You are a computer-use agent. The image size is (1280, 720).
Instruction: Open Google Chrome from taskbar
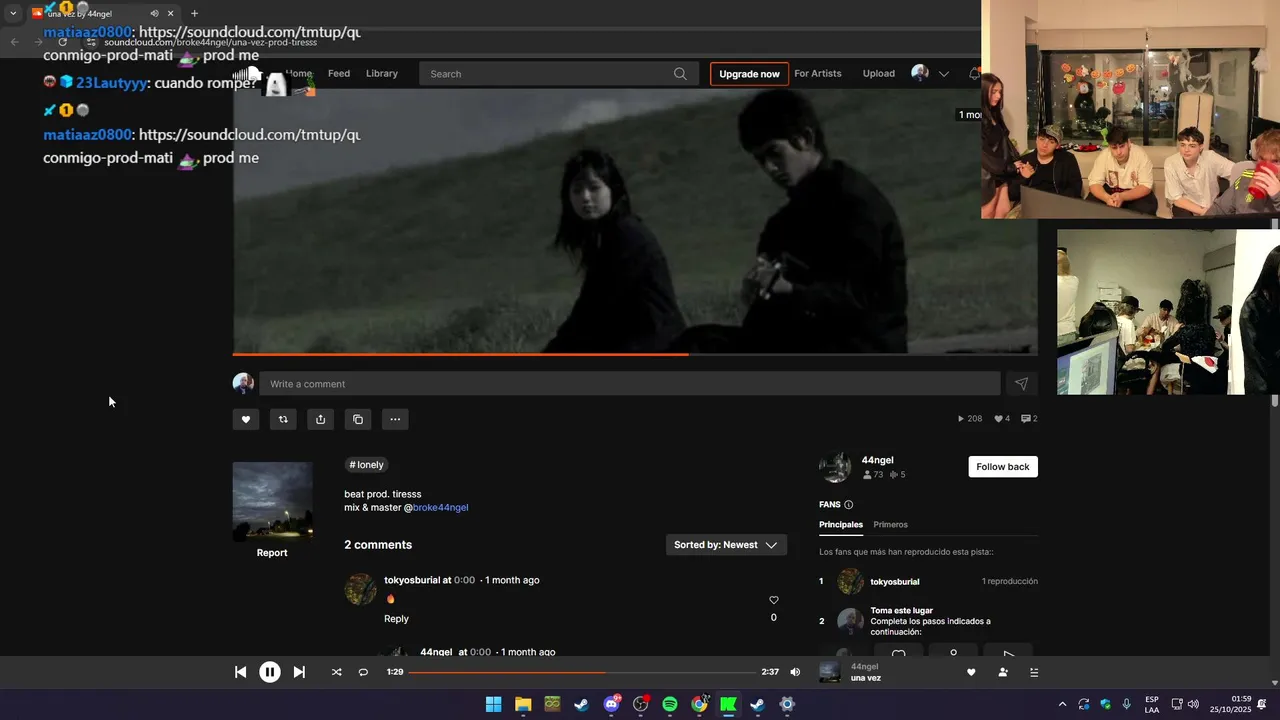[x=699, y=704]
